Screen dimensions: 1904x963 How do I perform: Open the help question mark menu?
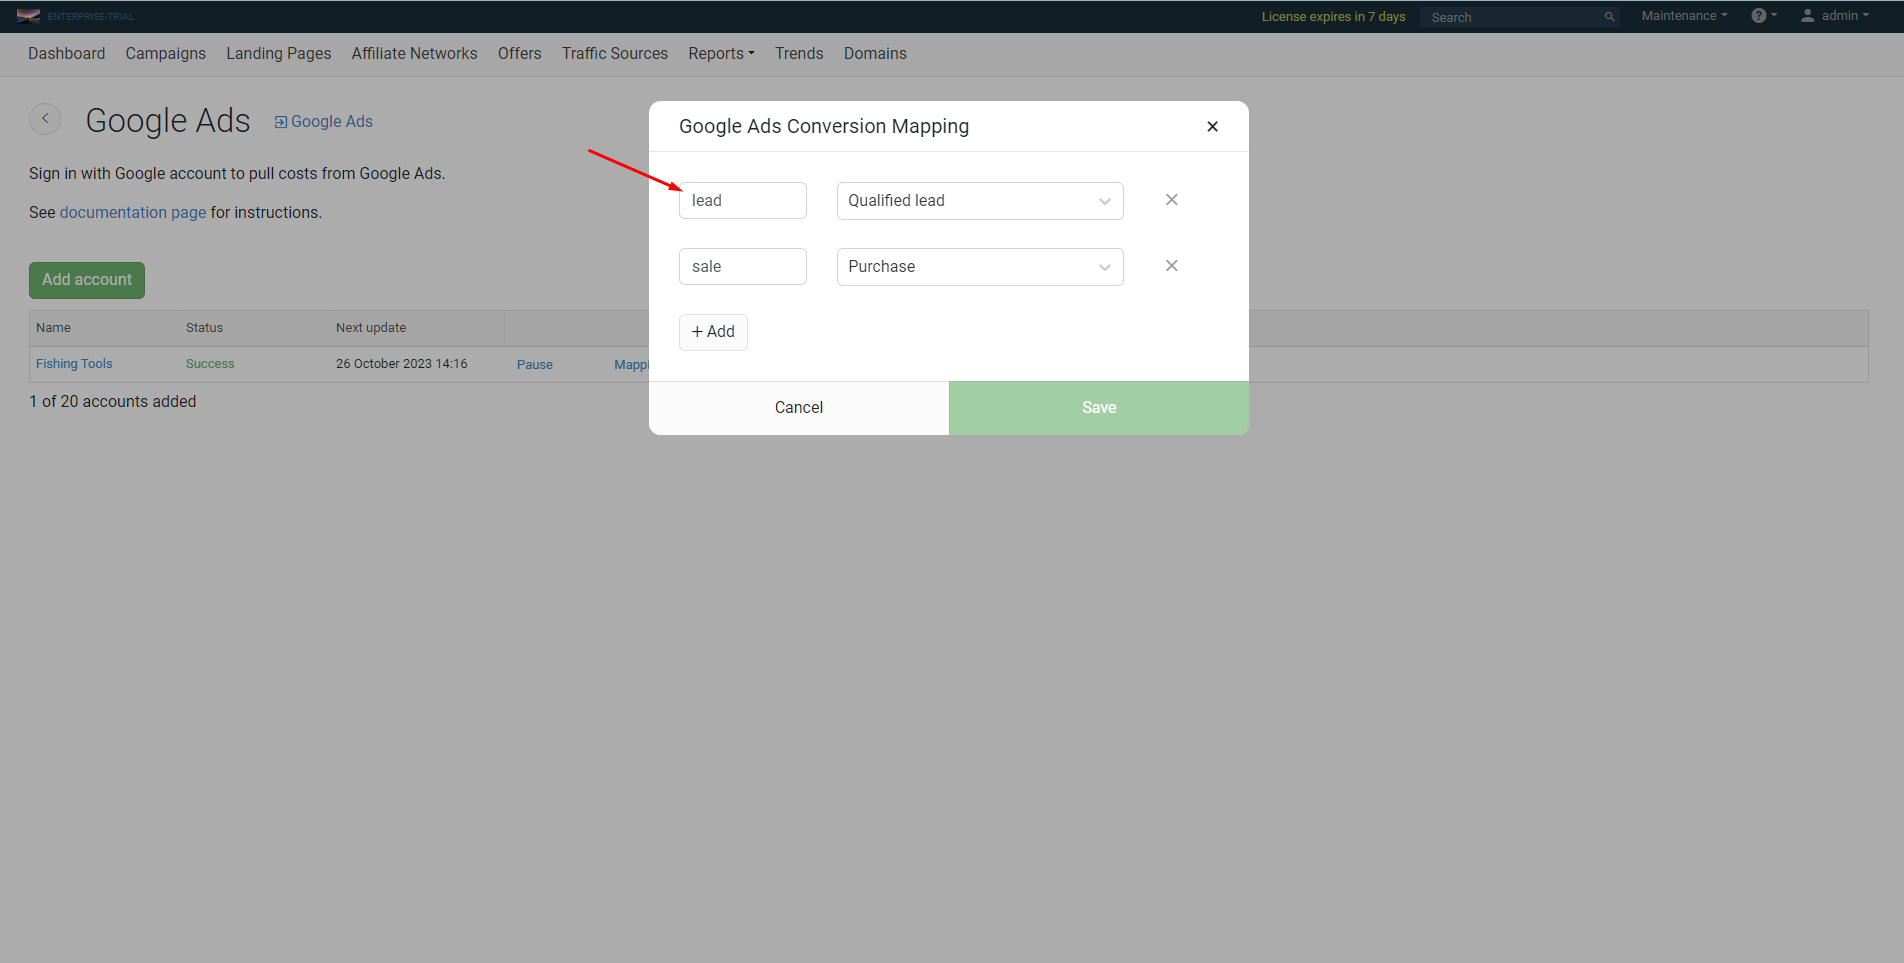coord(1763,16)
